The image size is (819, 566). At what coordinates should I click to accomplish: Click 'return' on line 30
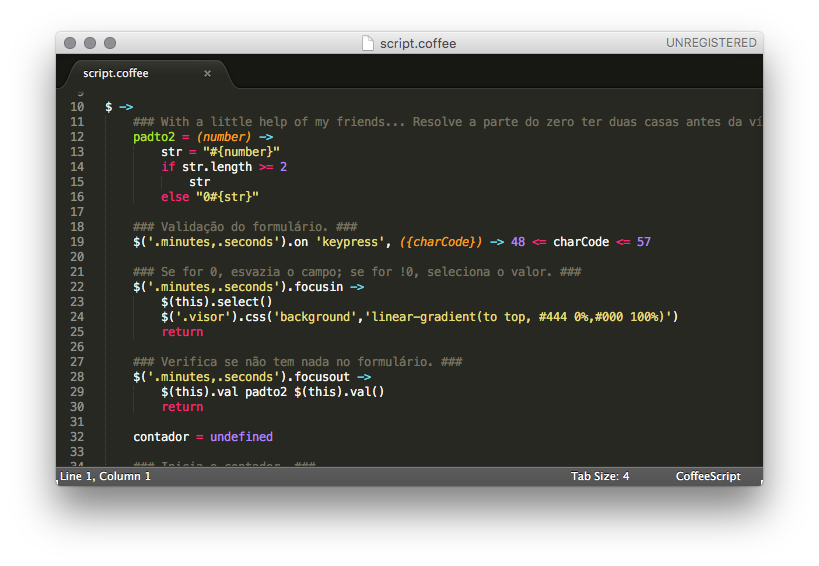(x=182, y=407)
